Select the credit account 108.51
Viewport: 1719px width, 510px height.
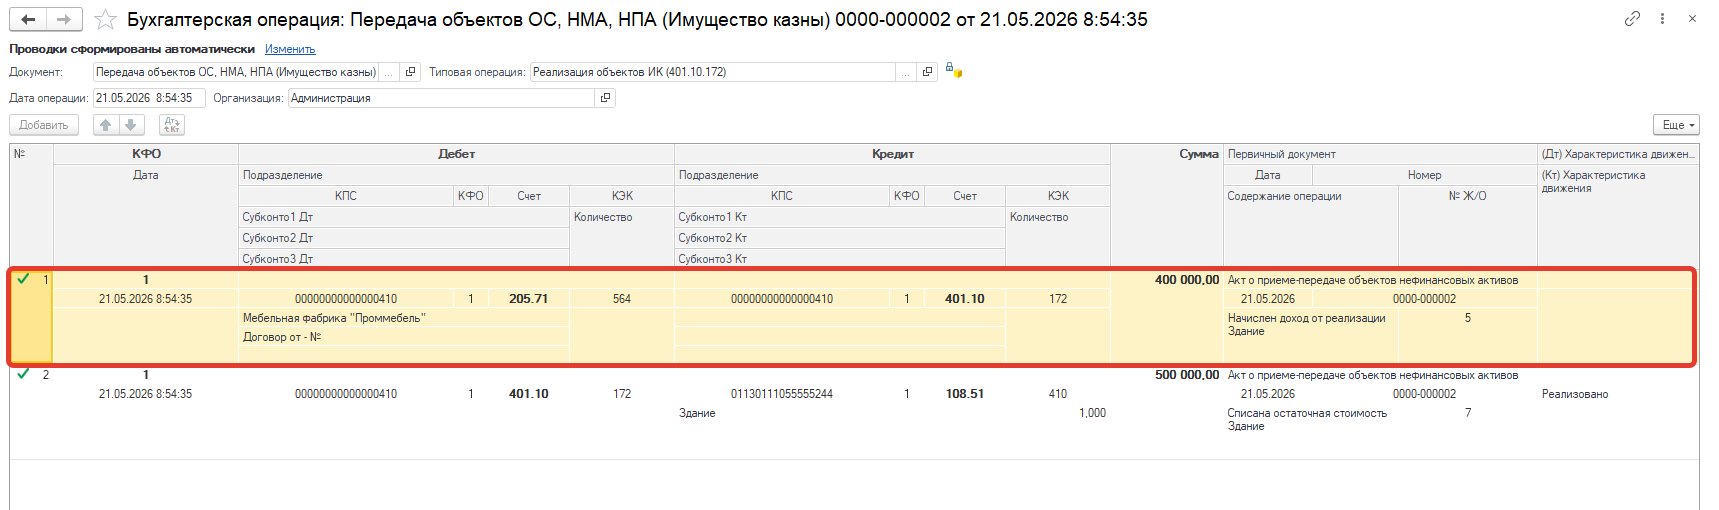coord(964,394)
